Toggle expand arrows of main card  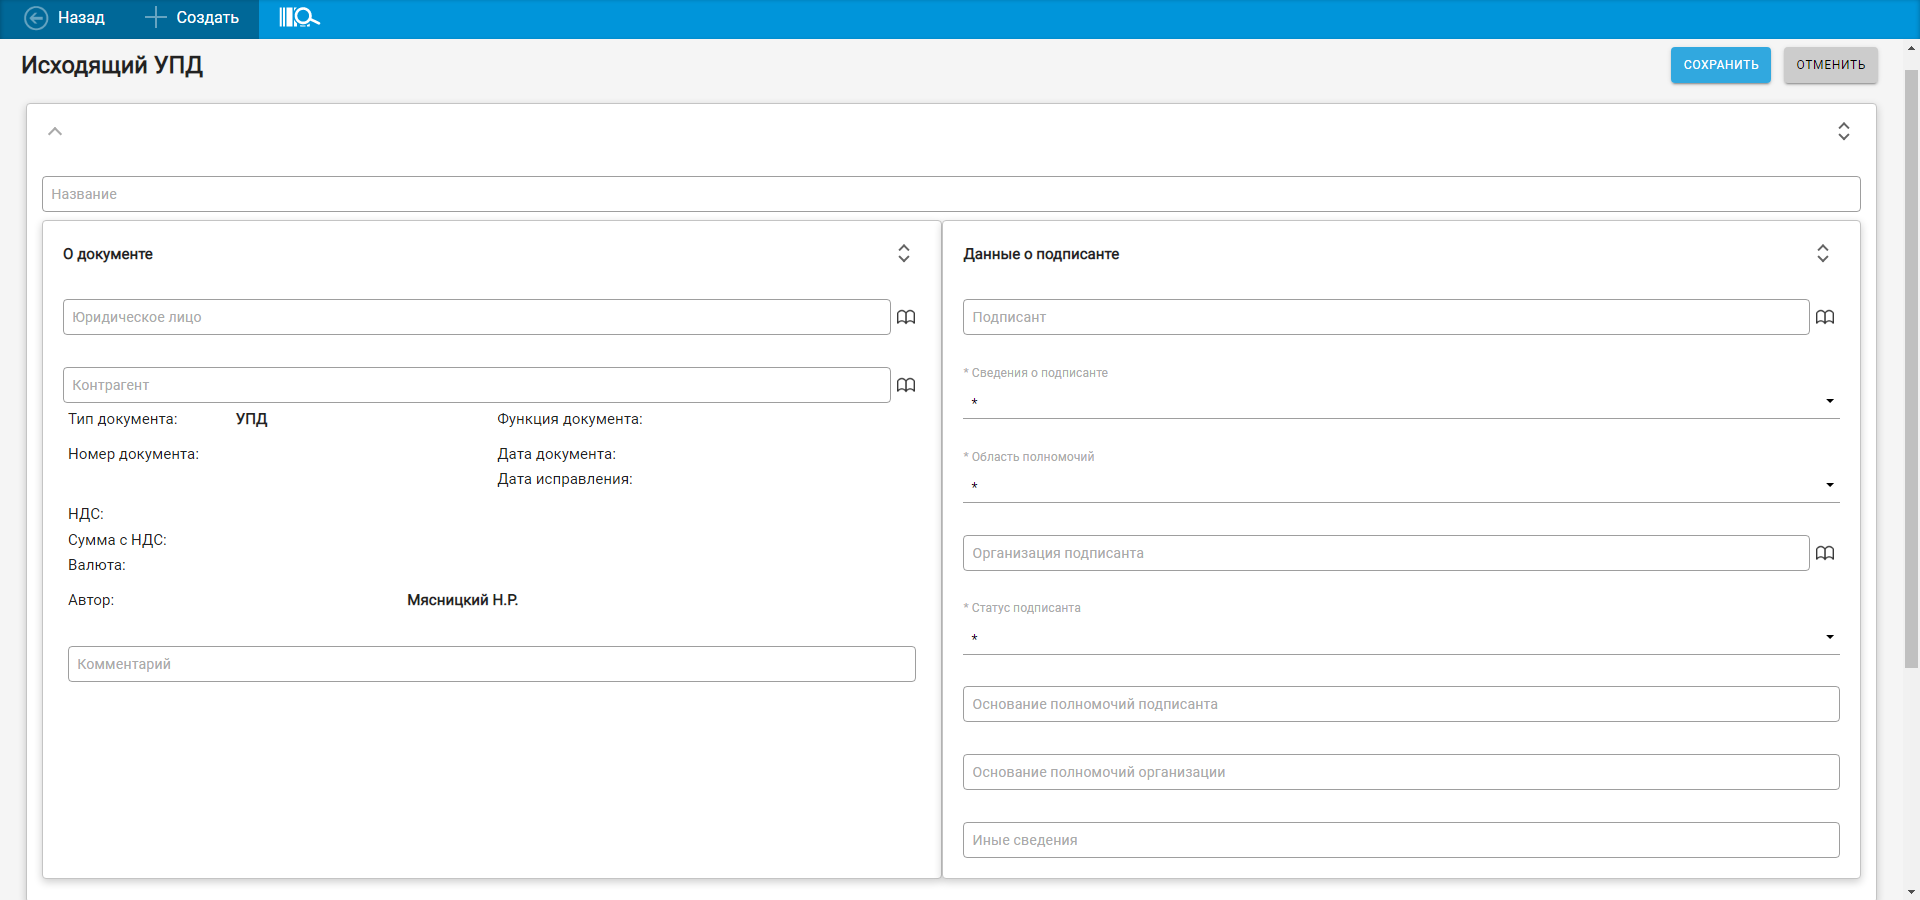click(x=1843, y=131)
